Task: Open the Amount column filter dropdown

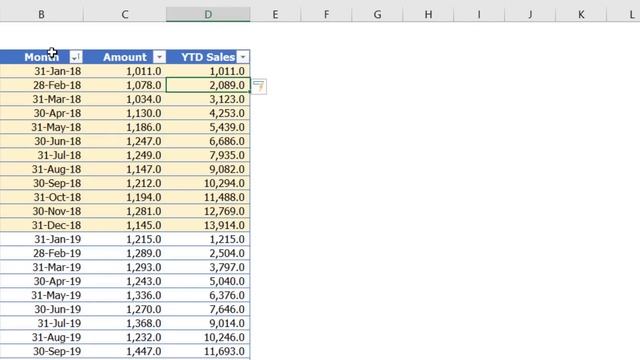Action: pos(159,57)
